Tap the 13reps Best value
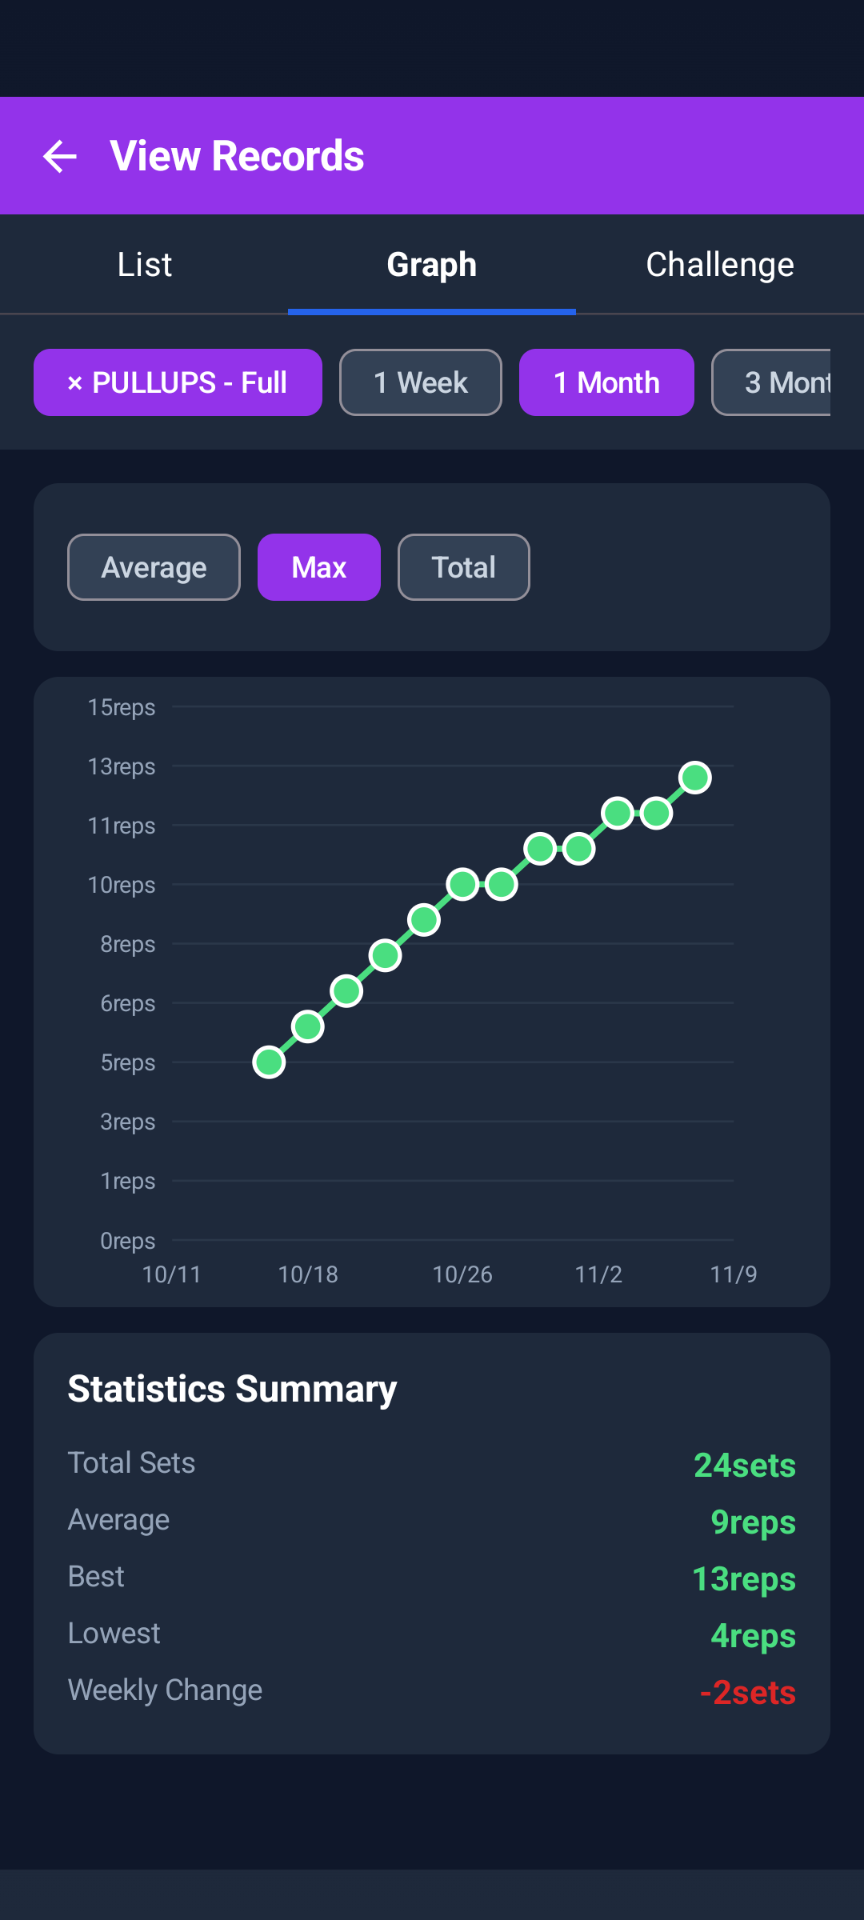 (x=744, y=1579)
